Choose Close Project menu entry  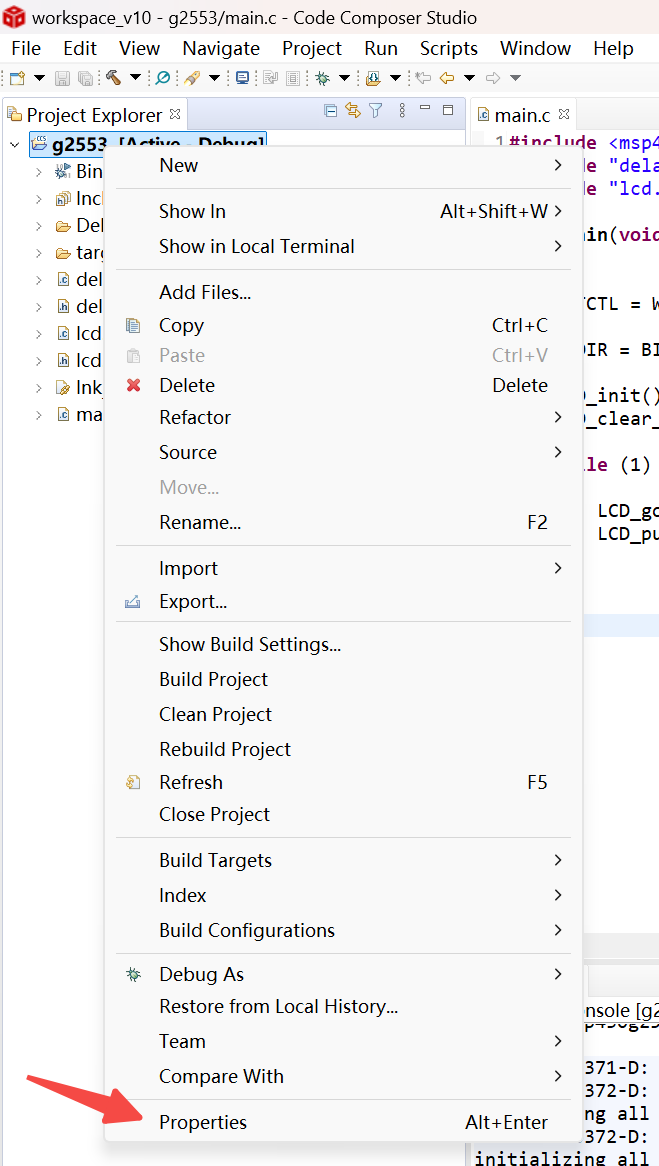coord(343,814)
